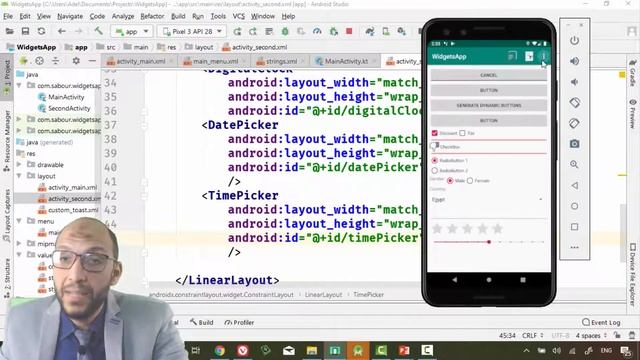Expand the drawable folder in project tree

click(x=19, y=164)
